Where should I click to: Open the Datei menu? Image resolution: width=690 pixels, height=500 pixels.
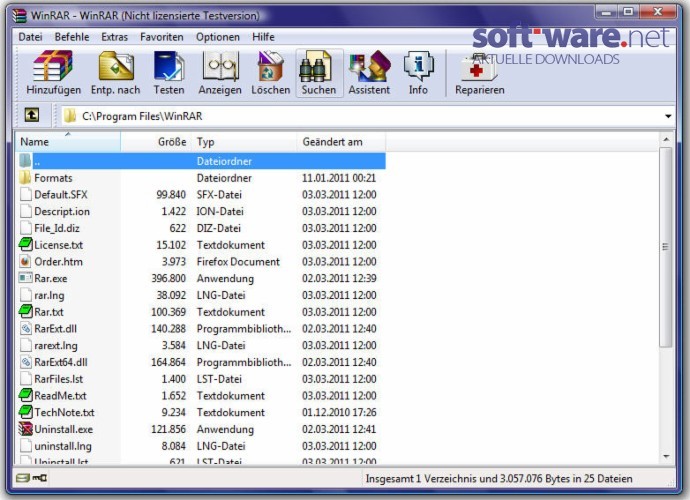[x=30, y=37]
